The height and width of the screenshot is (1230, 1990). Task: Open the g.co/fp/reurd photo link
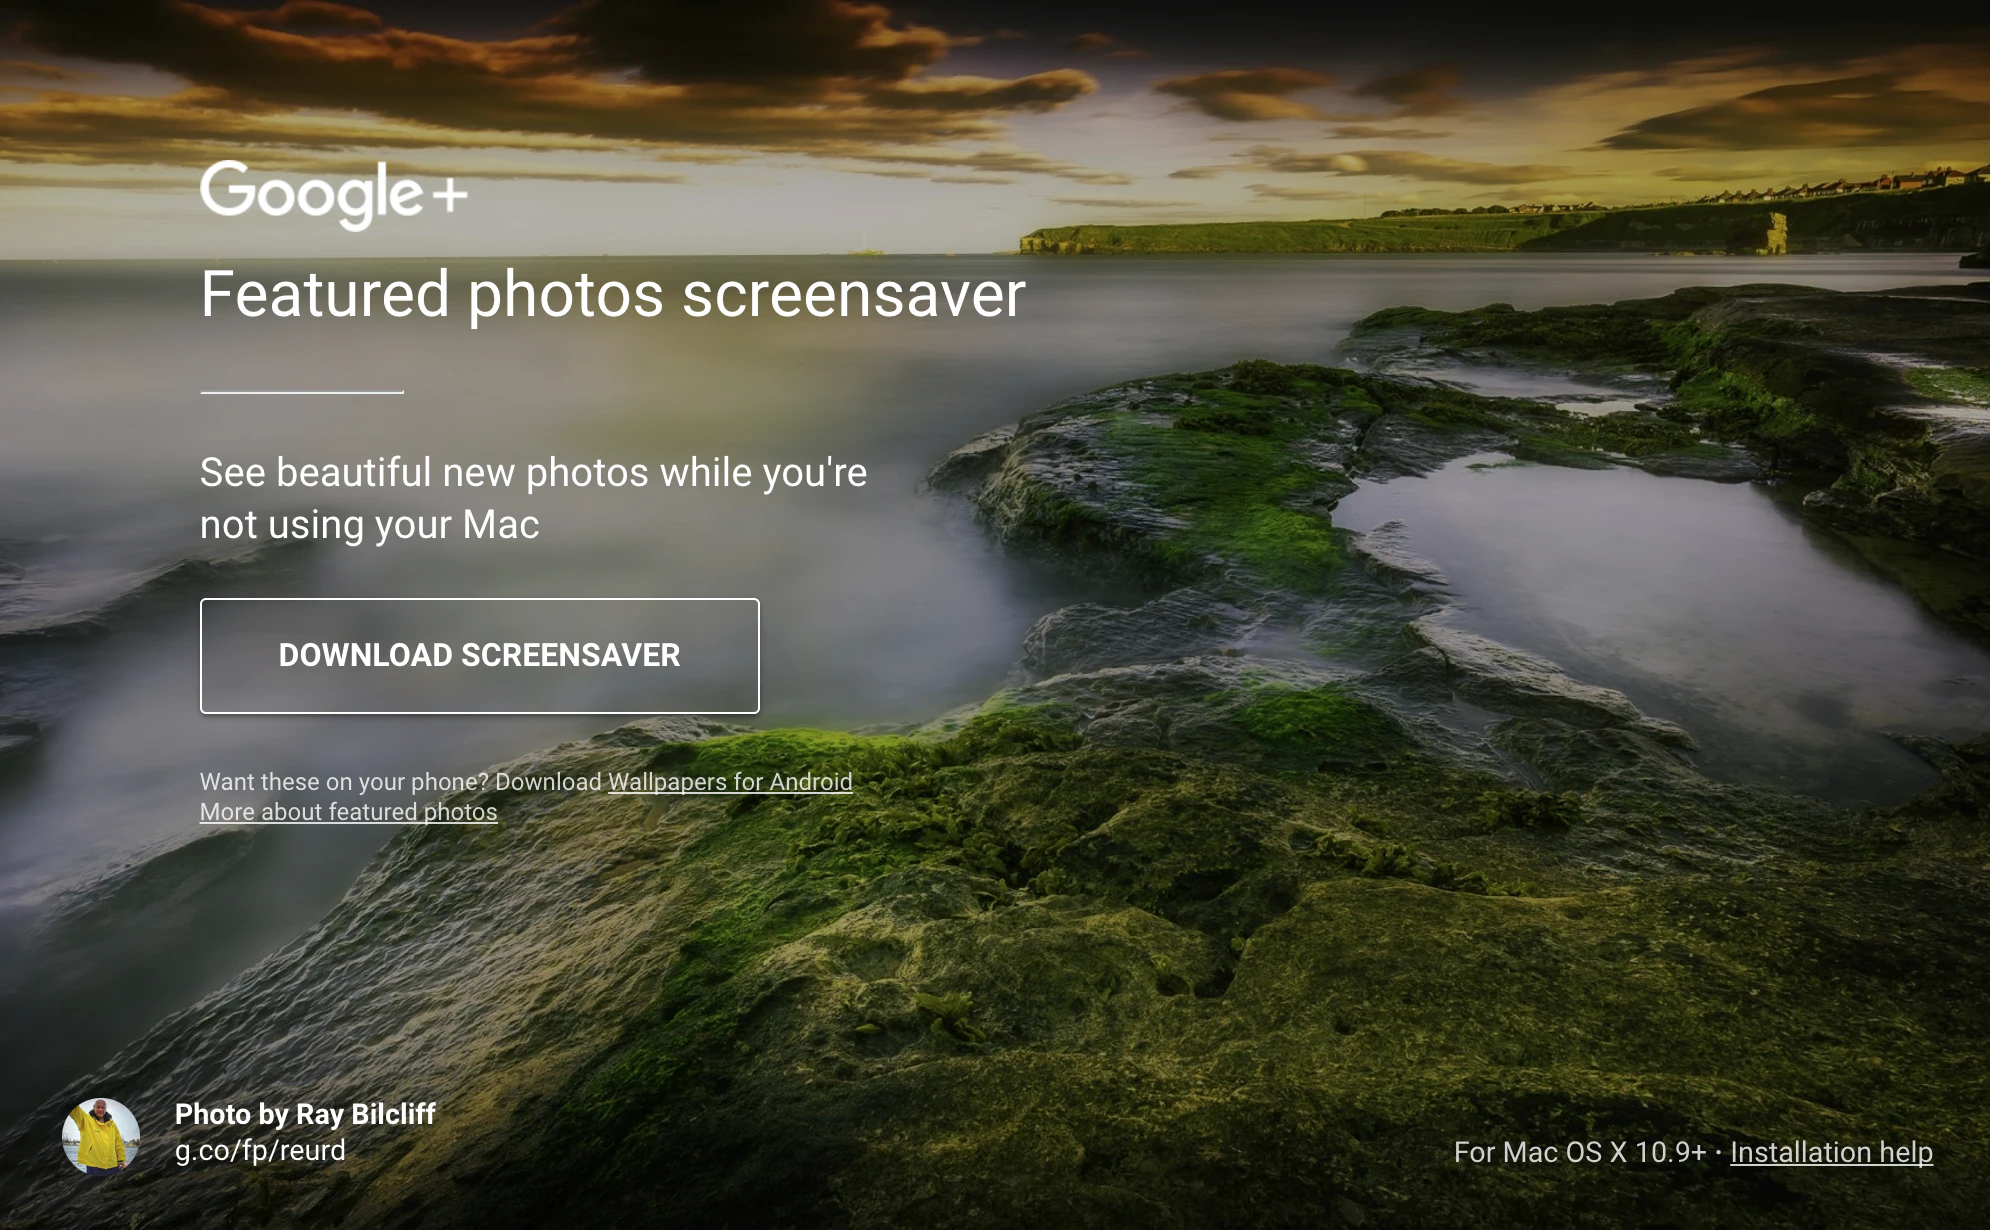tap(260, 1151)
